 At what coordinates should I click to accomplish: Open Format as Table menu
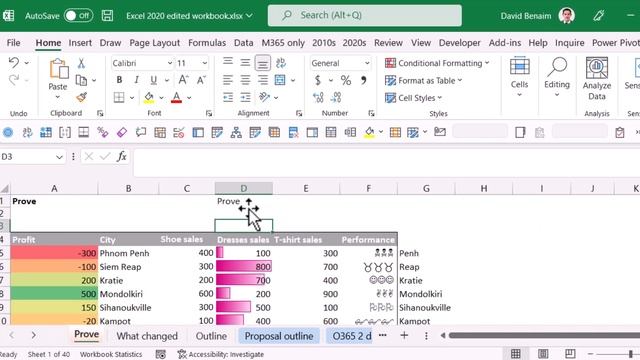(x=424, y=80)
